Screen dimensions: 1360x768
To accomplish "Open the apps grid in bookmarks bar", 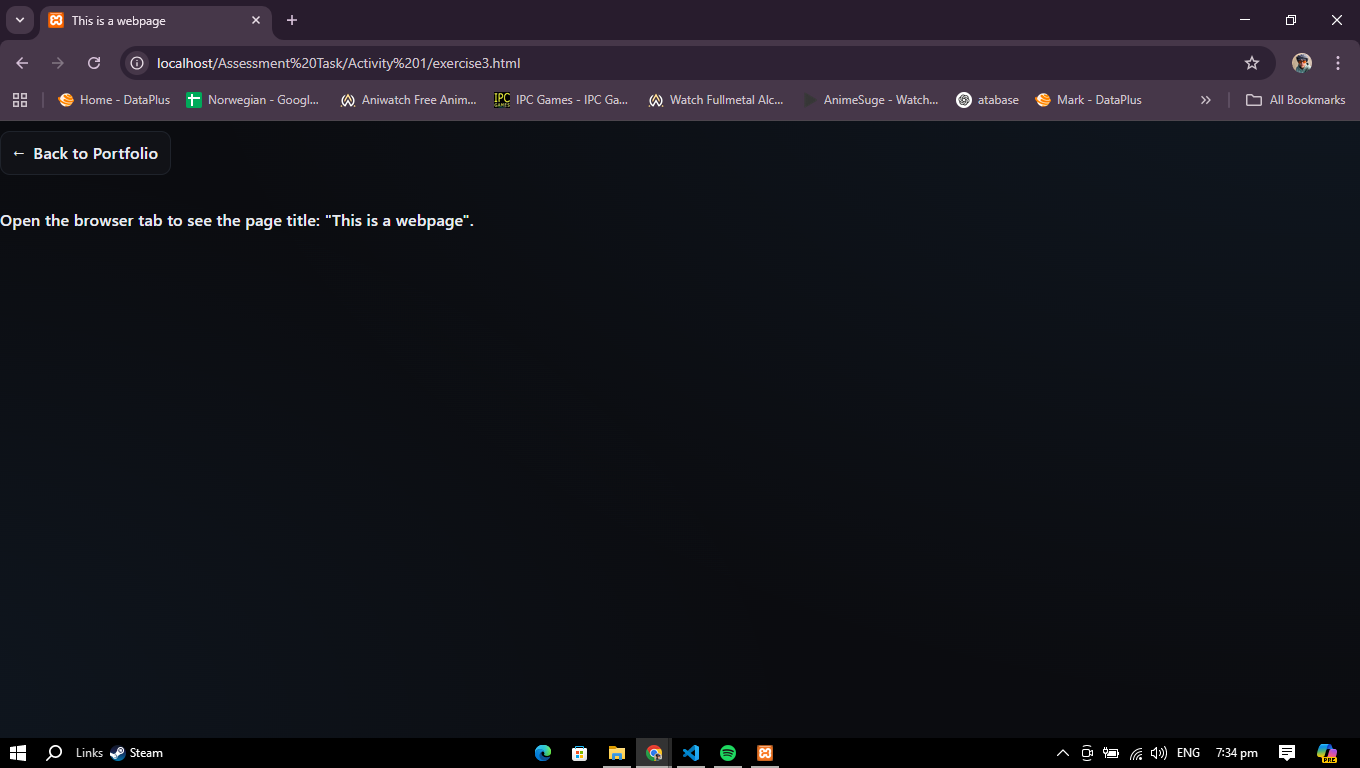I will pos(20,100).
